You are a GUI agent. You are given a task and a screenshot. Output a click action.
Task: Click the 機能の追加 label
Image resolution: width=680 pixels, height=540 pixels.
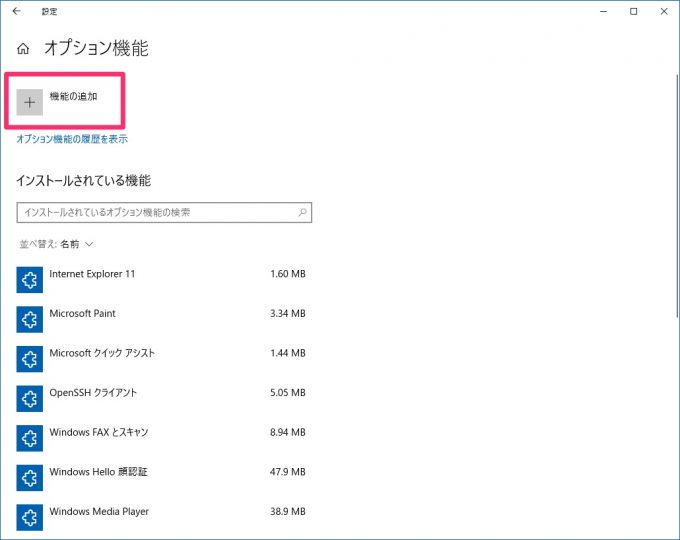(73, 96)
